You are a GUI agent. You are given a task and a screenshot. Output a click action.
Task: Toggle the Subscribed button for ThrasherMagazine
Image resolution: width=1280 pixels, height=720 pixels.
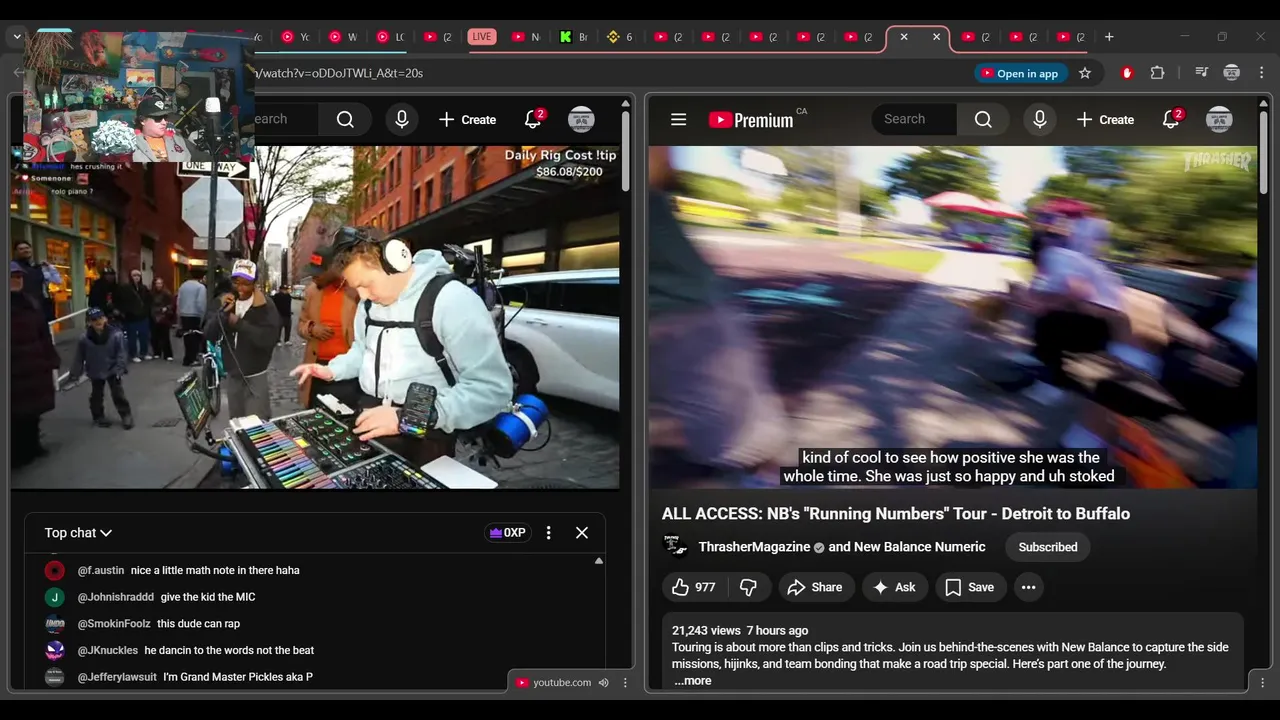1048,547
